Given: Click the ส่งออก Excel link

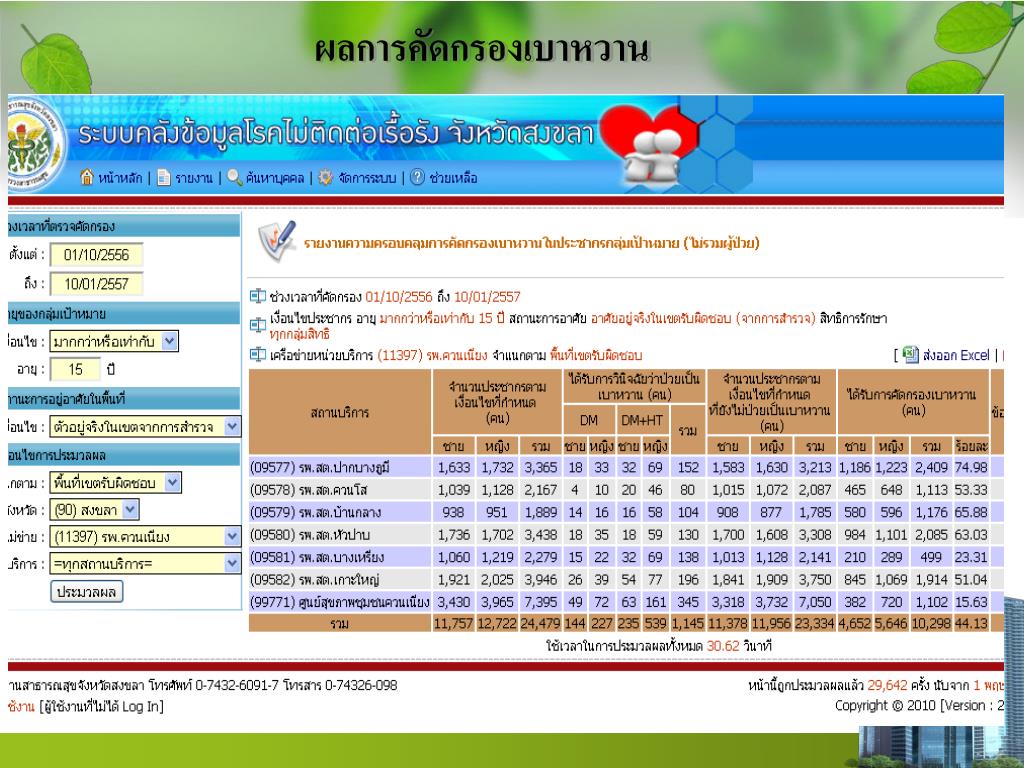Looking at the screenshot, I should coord(956,355).
